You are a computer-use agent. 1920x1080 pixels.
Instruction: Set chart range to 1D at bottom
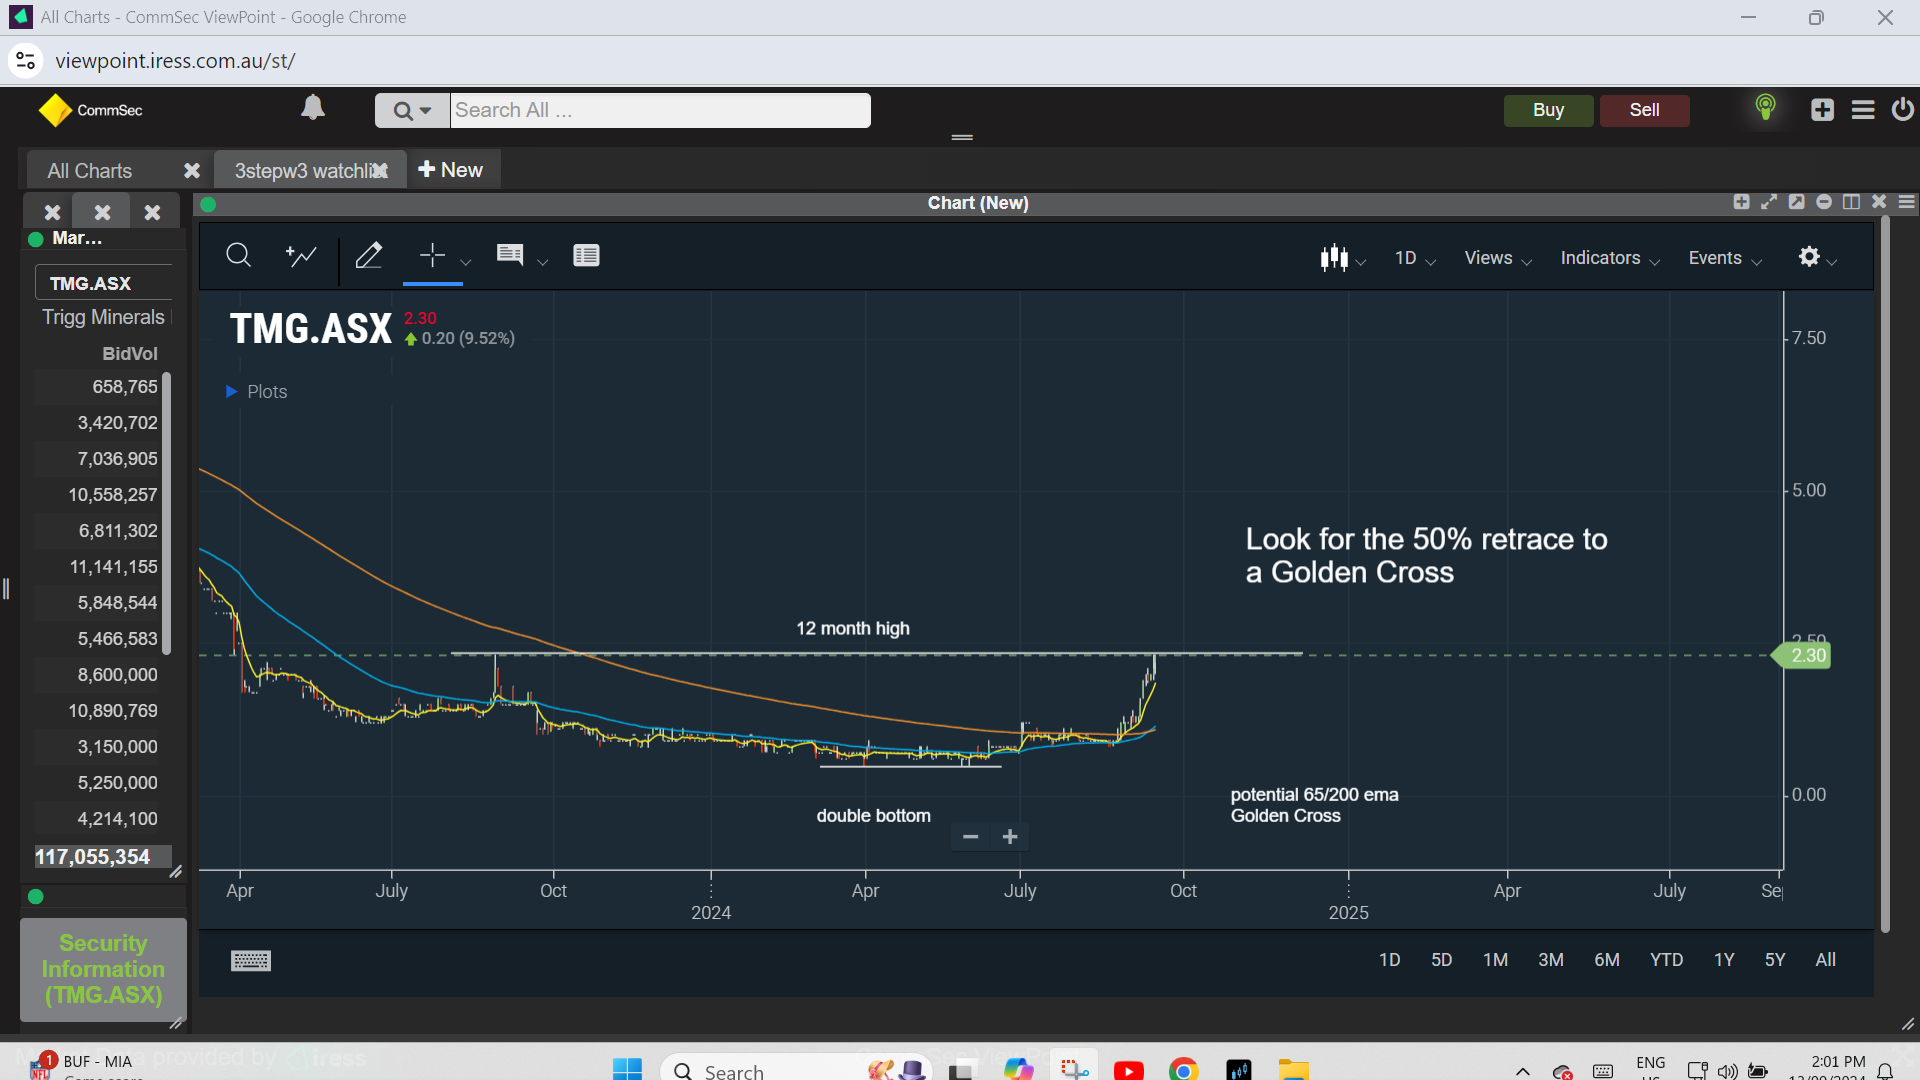(x=1390, y=960)
